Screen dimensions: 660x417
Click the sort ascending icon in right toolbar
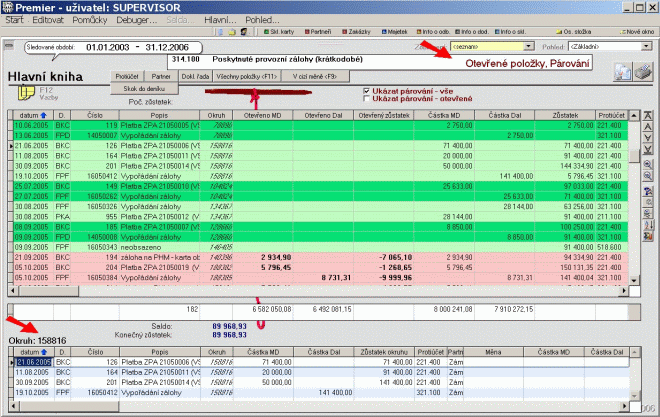coord(648,225)
